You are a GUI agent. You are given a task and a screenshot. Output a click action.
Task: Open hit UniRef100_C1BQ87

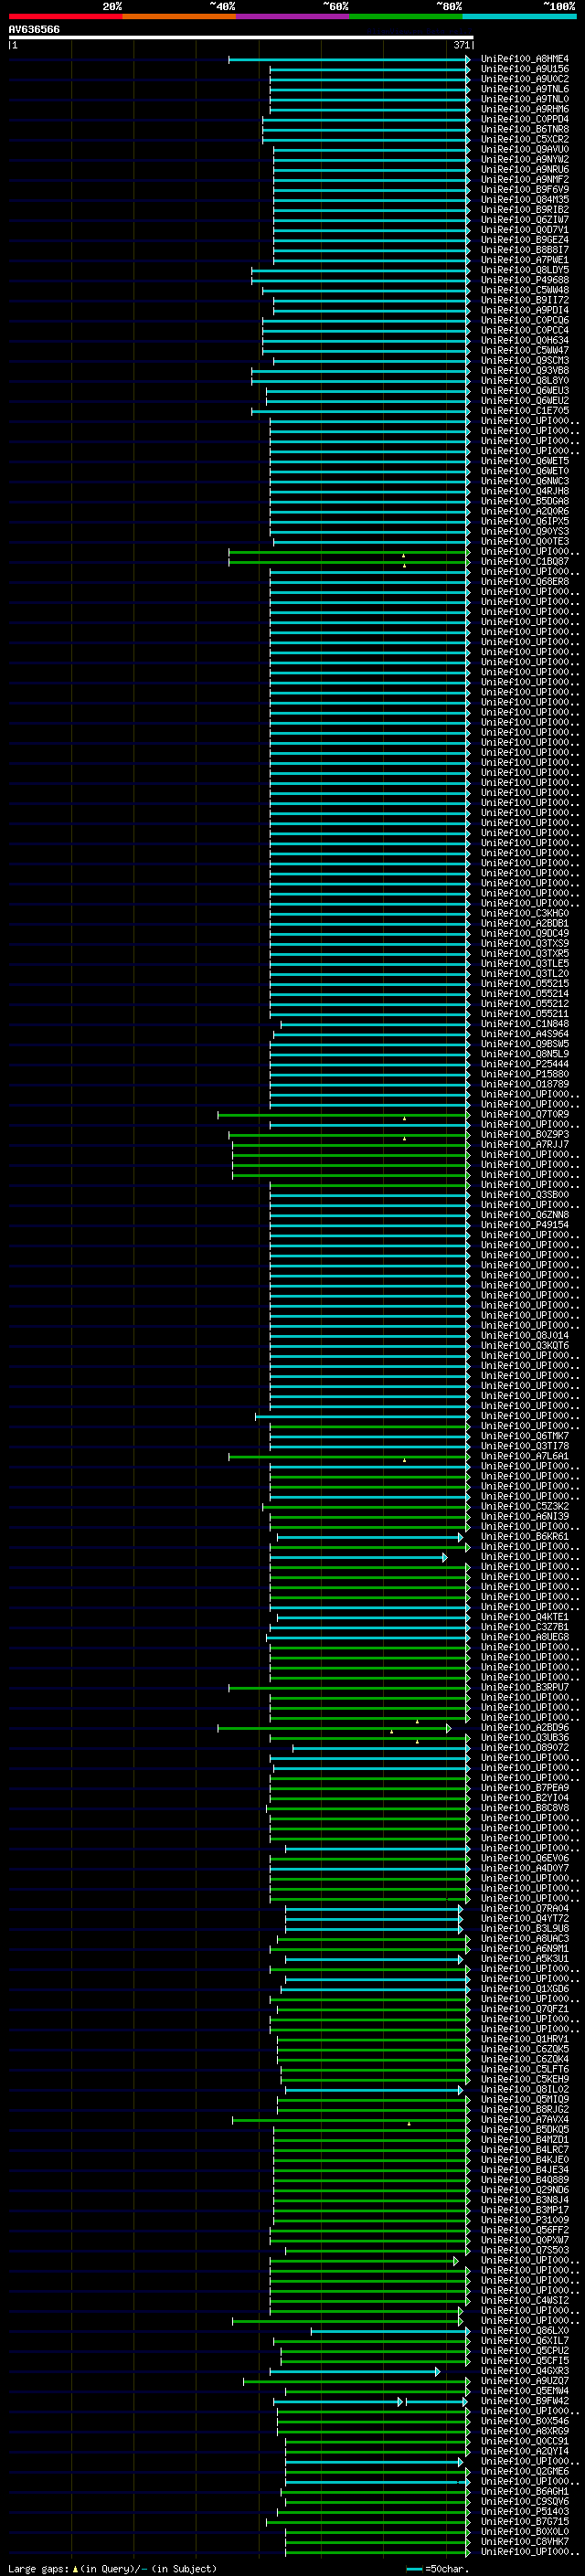525,562
